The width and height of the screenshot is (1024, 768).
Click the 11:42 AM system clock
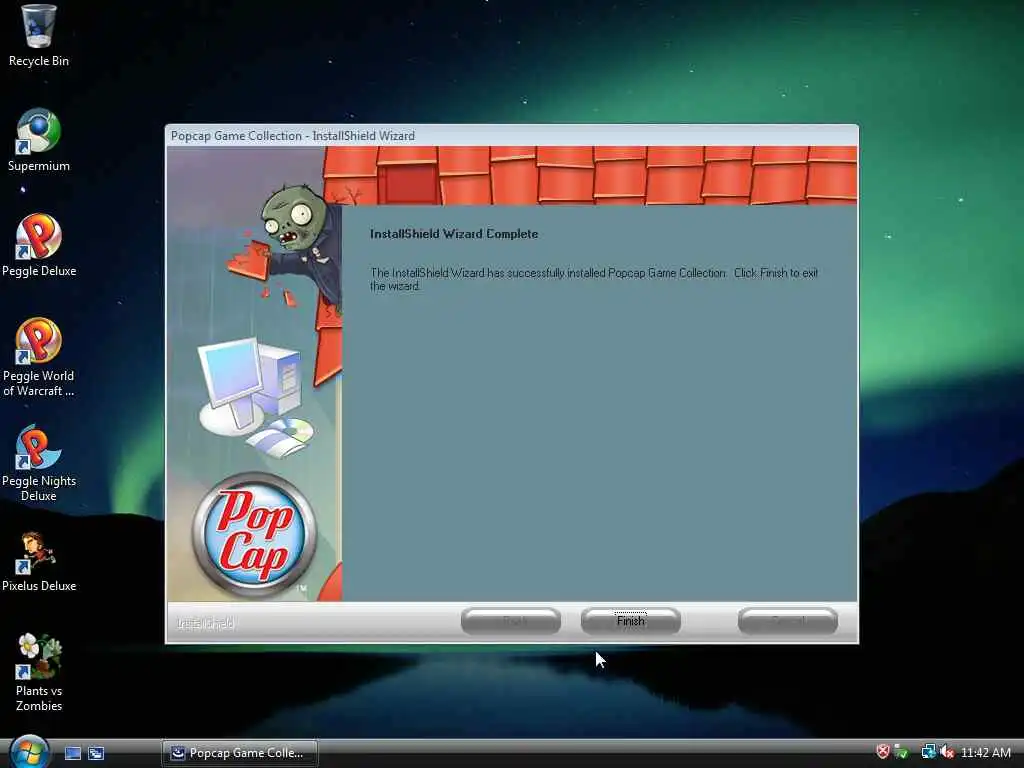pos(985,752)
